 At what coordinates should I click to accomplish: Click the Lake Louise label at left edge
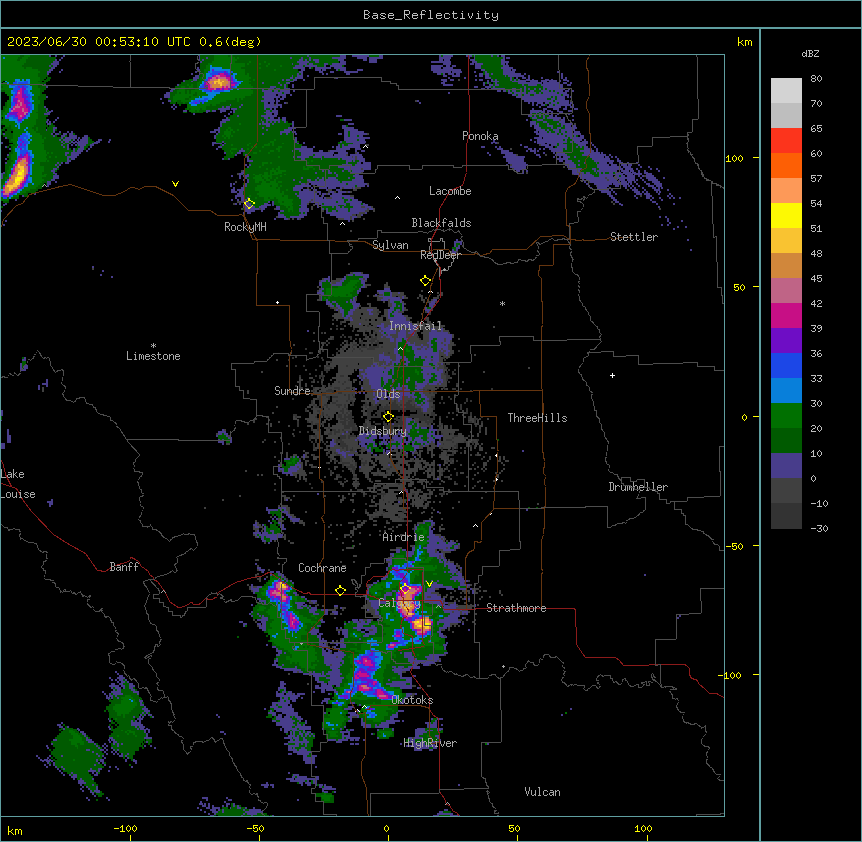click(18, 484)
